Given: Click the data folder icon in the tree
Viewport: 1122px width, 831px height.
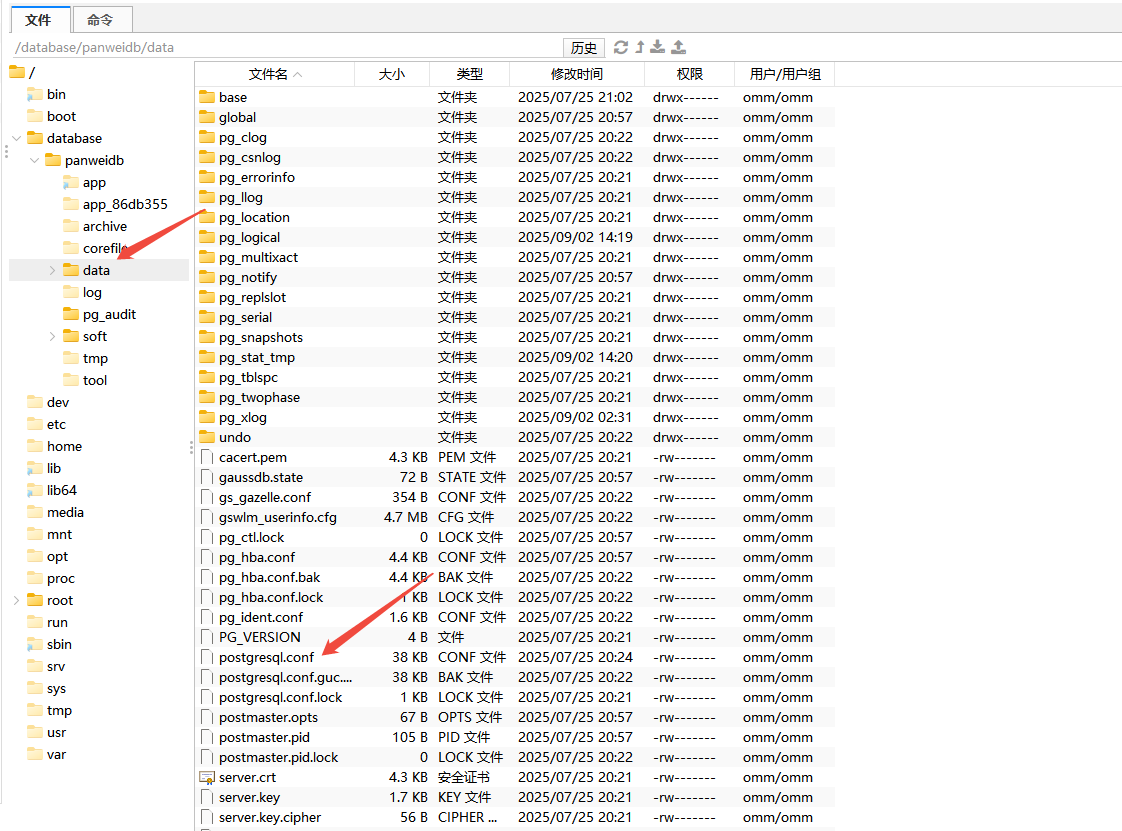Looking at the screenshot, I should 71,270.
